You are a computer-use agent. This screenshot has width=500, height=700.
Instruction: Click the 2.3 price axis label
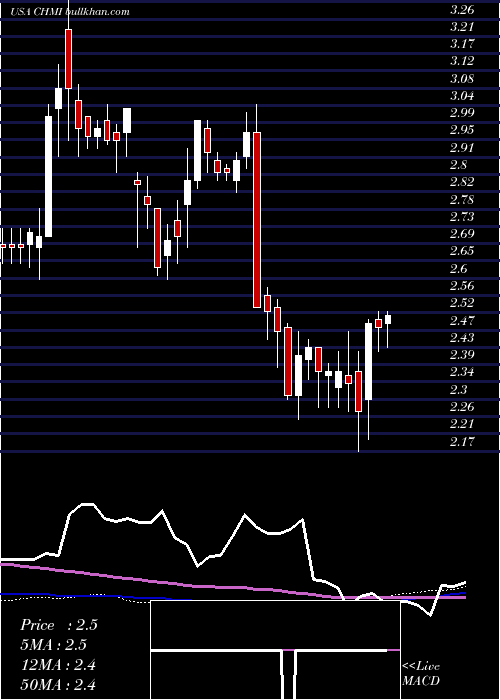click(x=458, y=390)
